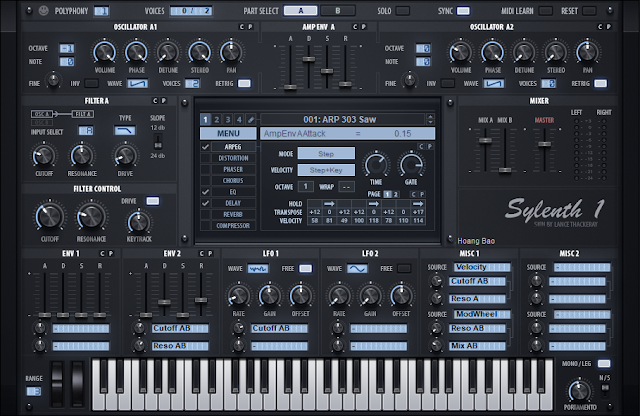Image resolution: width=640 pixels, height=416 pixels.
Task: Click the LFO 1 Rate knob
Action: (238, 296)
